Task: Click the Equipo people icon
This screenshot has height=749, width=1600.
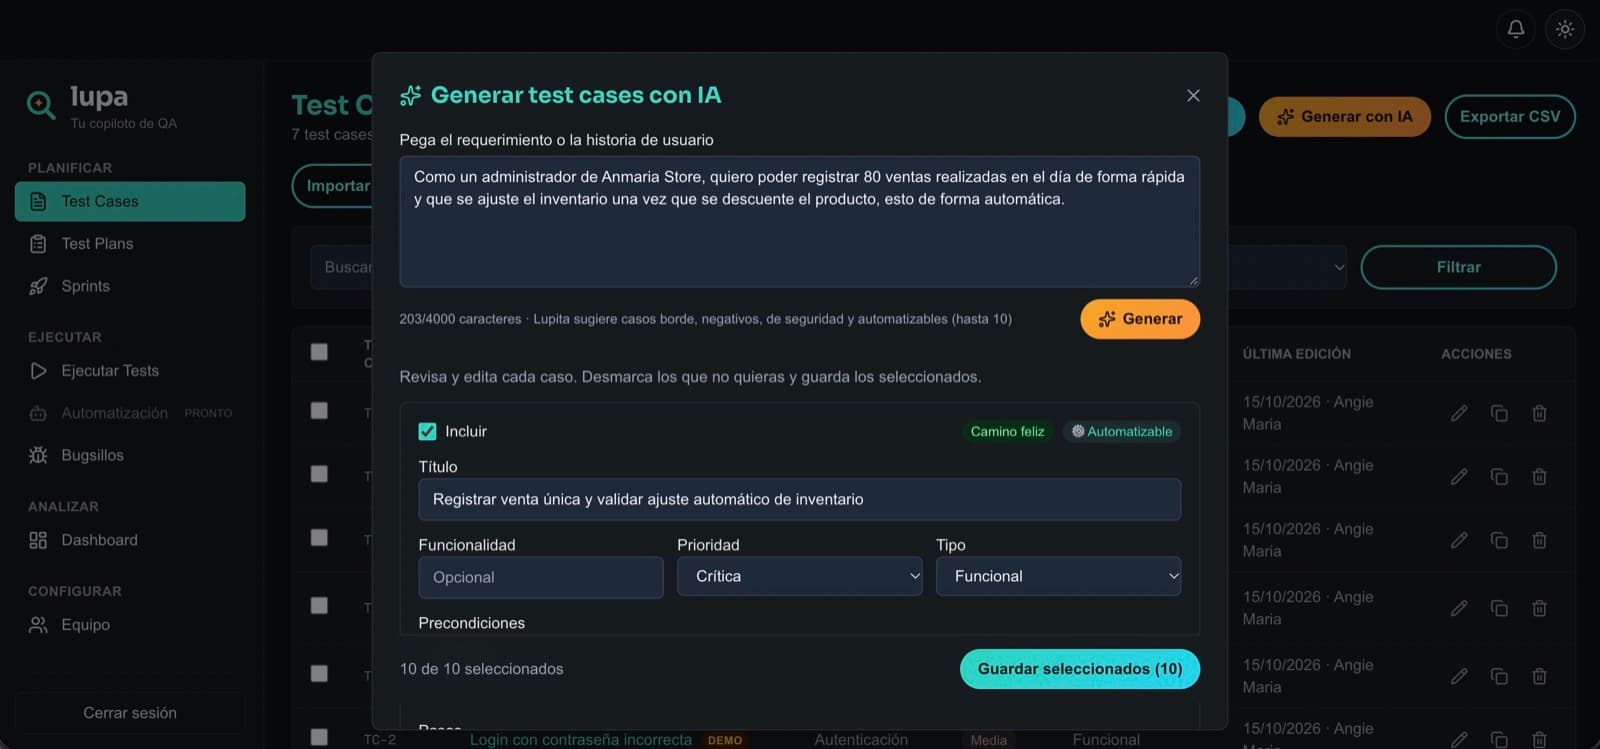Action: [38, 625]
